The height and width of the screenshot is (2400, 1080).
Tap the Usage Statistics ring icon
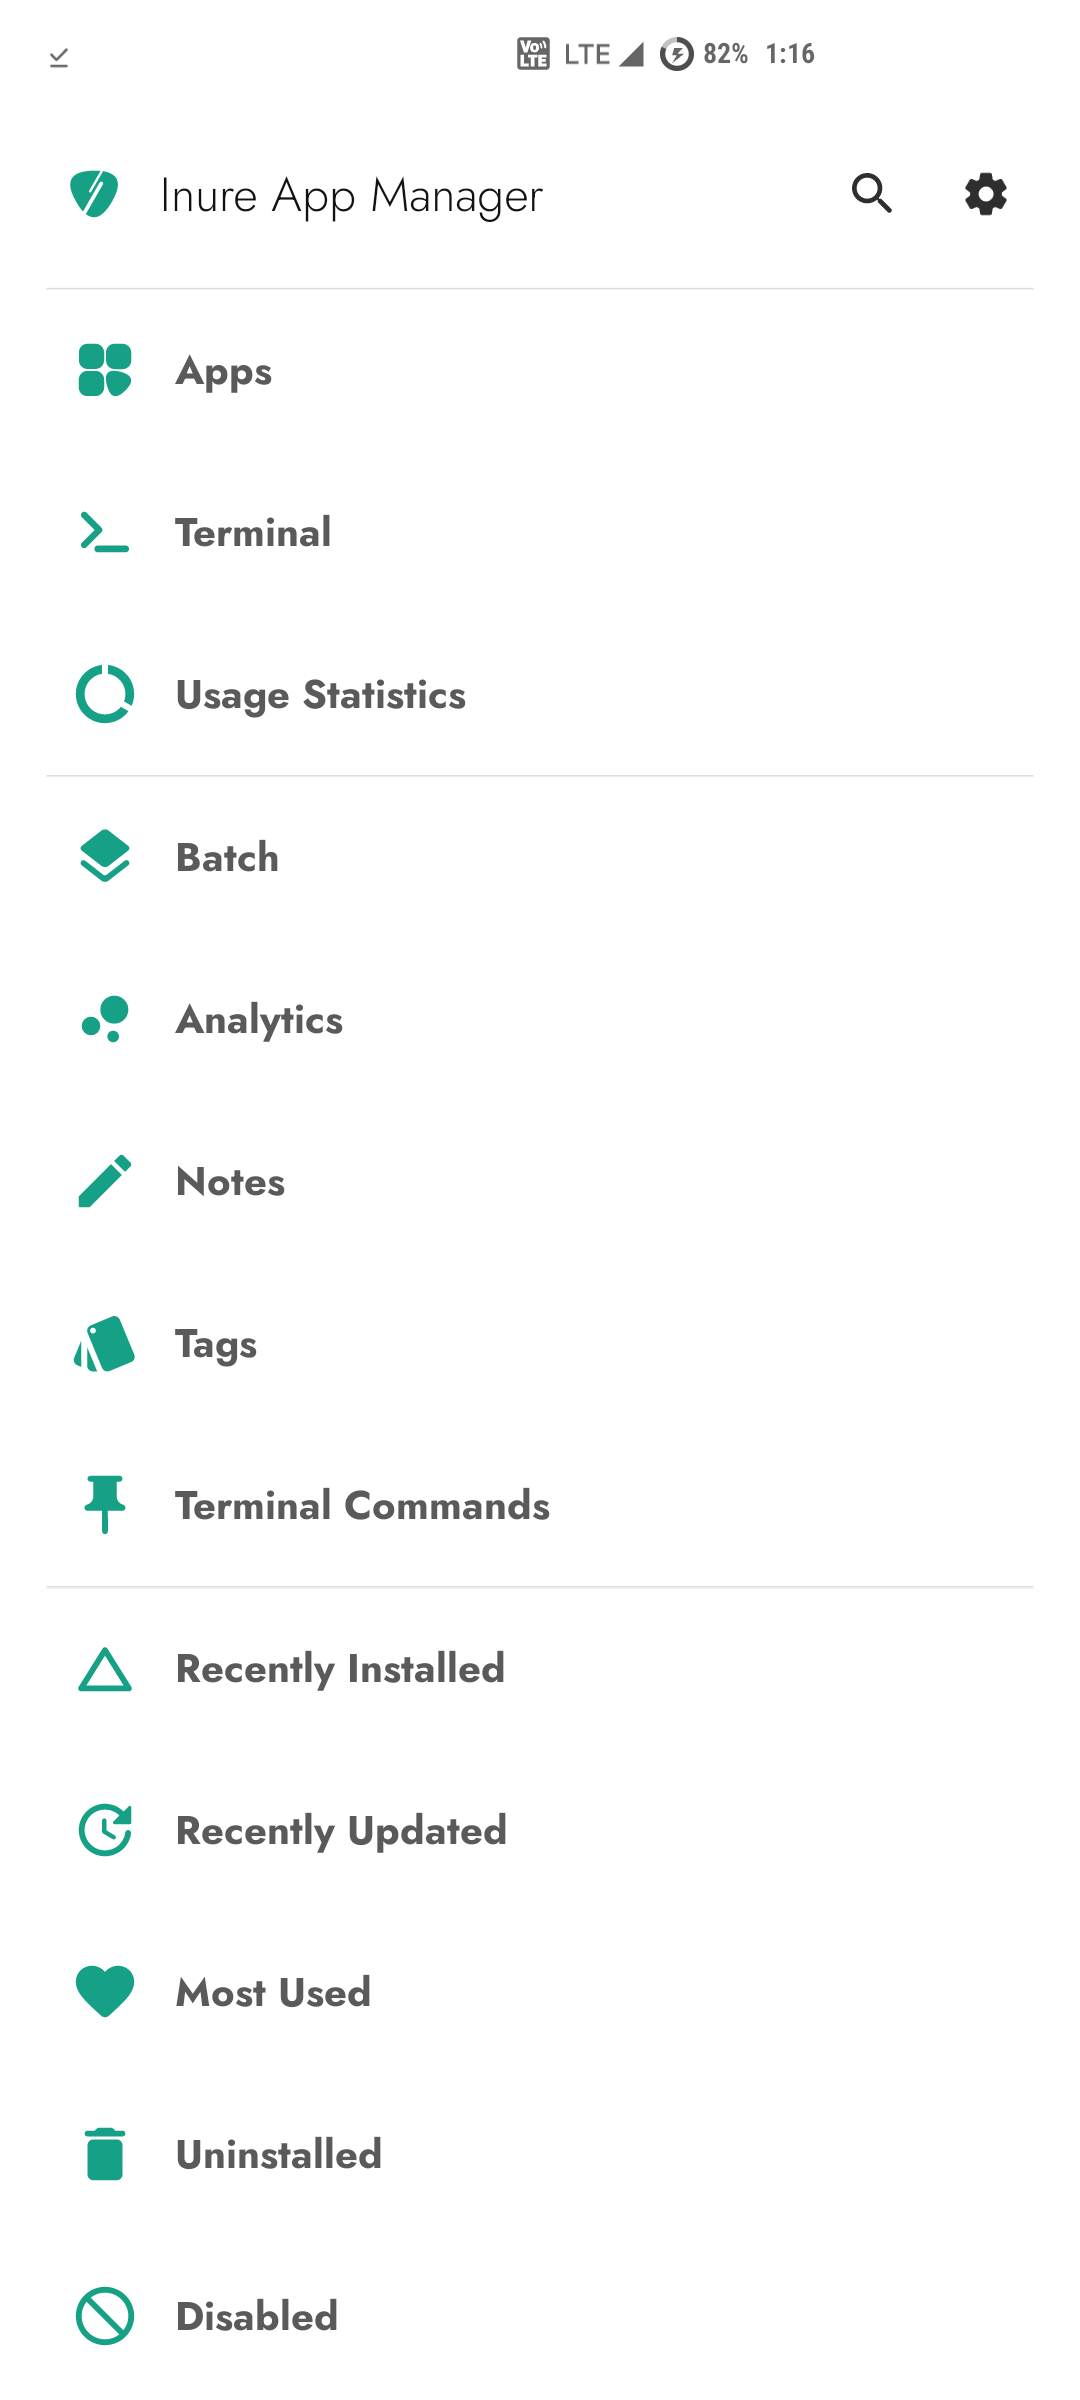[105, 694]
